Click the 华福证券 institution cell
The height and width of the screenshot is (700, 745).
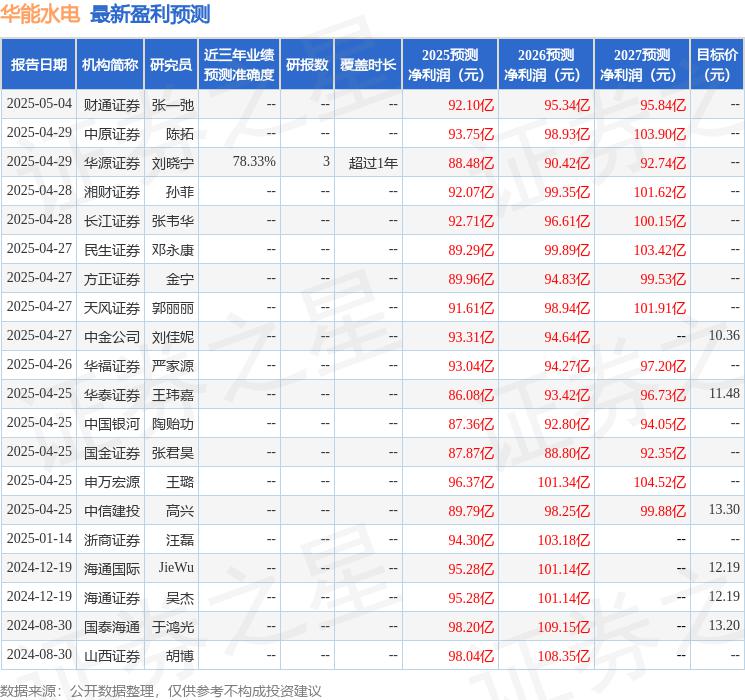tap(112, 366)
